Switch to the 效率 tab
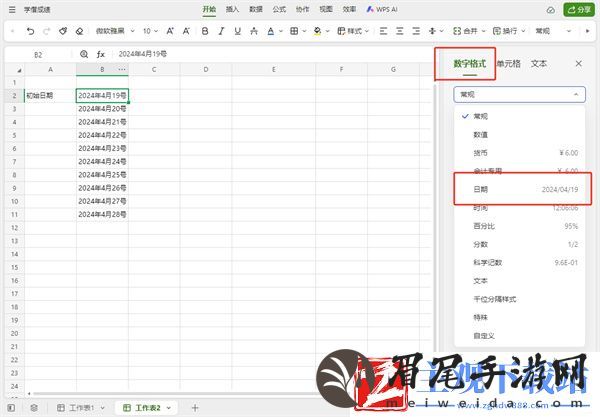The height and width of the screenshot is (417, 600). coord(349,10)
